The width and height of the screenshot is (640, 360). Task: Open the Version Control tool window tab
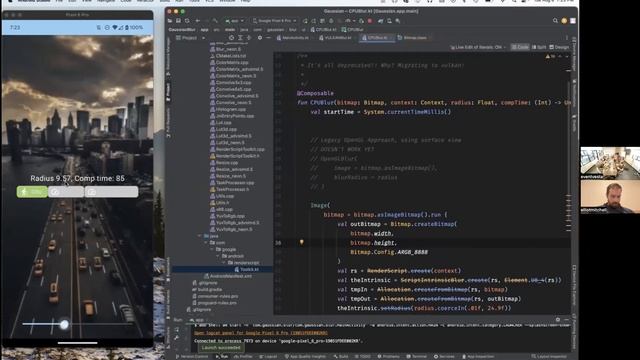pyautogui.click(x=191, y=357)
